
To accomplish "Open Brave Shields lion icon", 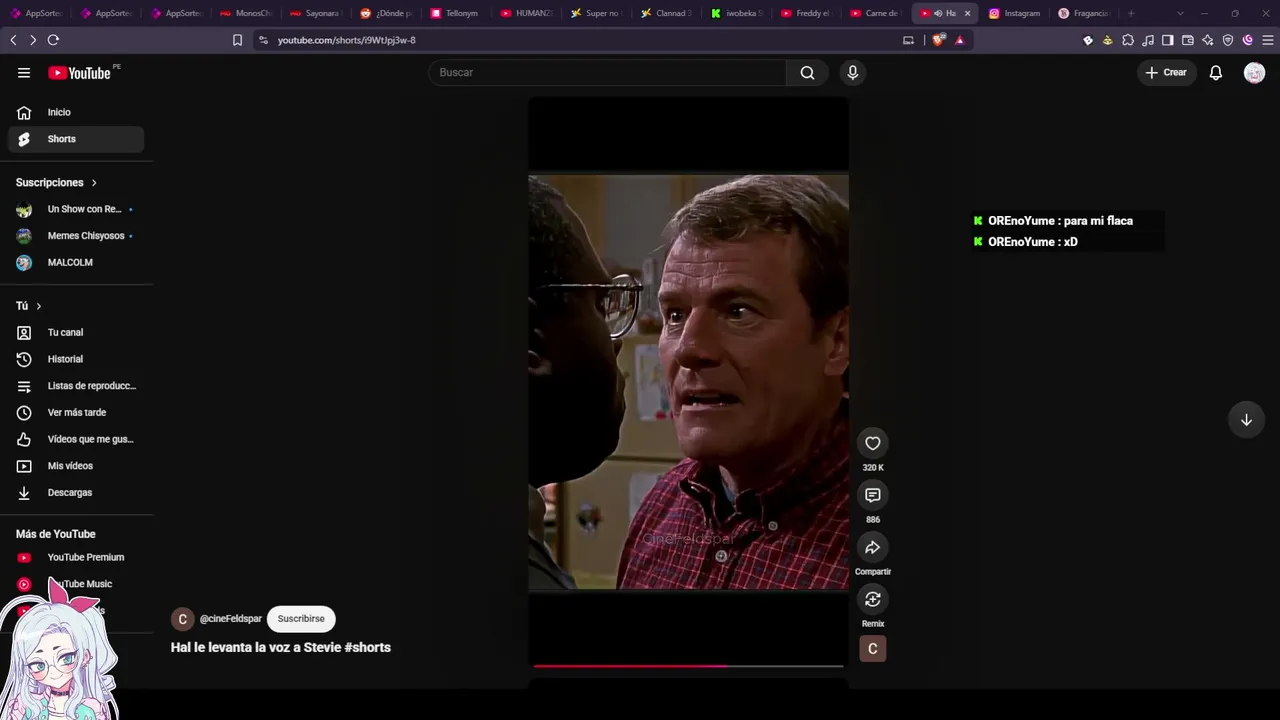I will (x=938, y=40).
